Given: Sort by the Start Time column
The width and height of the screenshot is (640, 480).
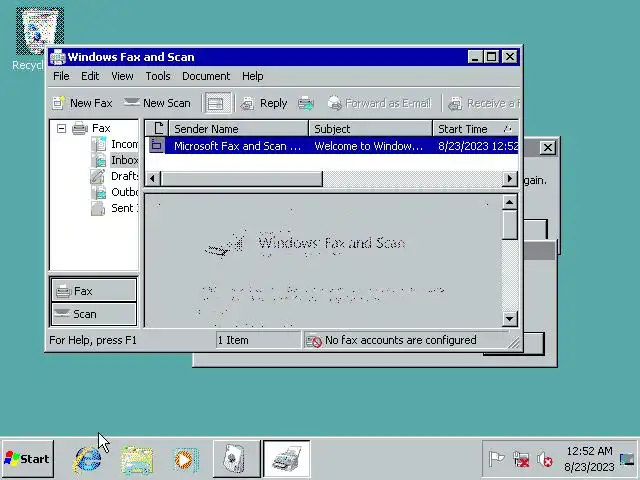Looking at the screenshot, I should click(476, 129).
